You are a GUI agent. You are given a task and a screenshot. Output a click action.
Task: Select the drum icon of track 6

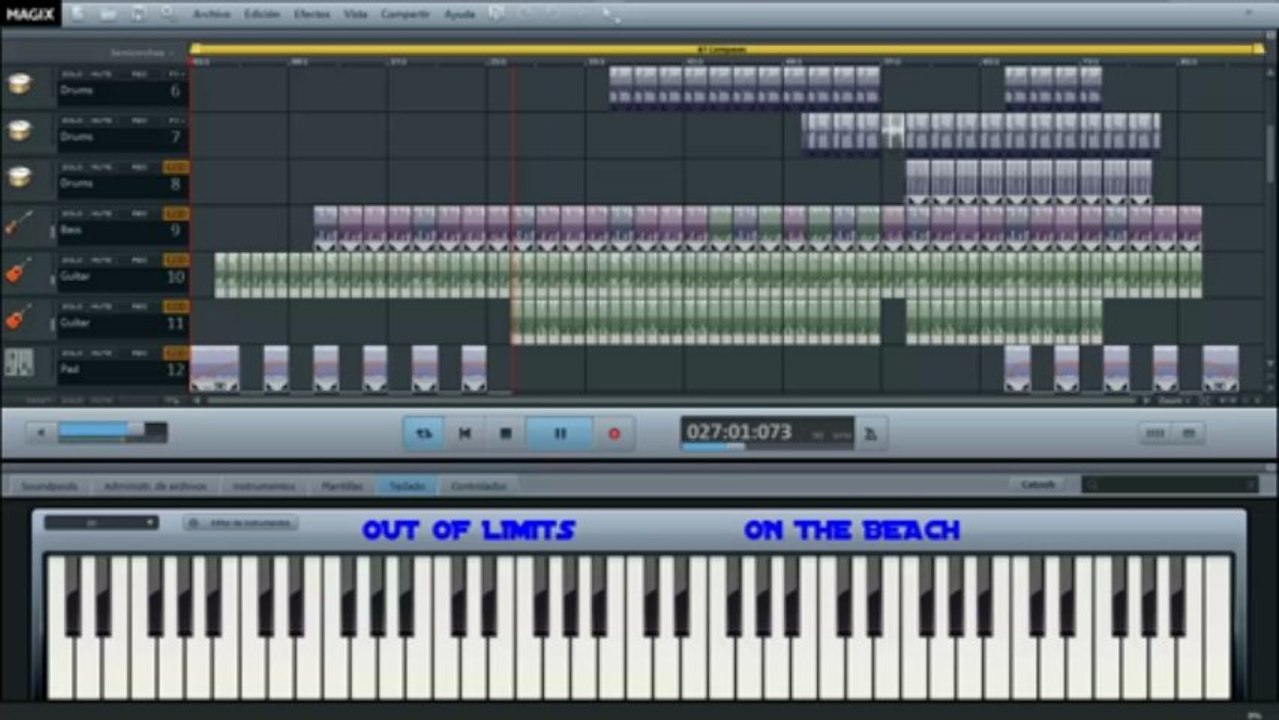[19, 83]
